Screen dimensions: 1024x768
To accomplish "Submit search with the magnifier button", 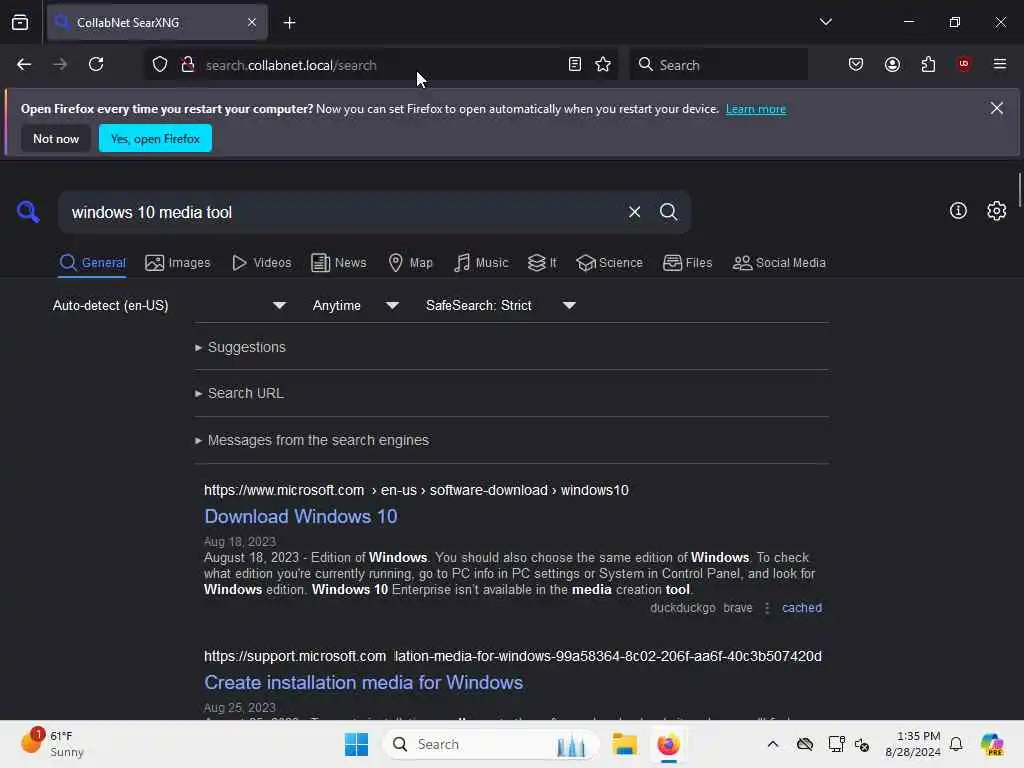I will 668,212.
